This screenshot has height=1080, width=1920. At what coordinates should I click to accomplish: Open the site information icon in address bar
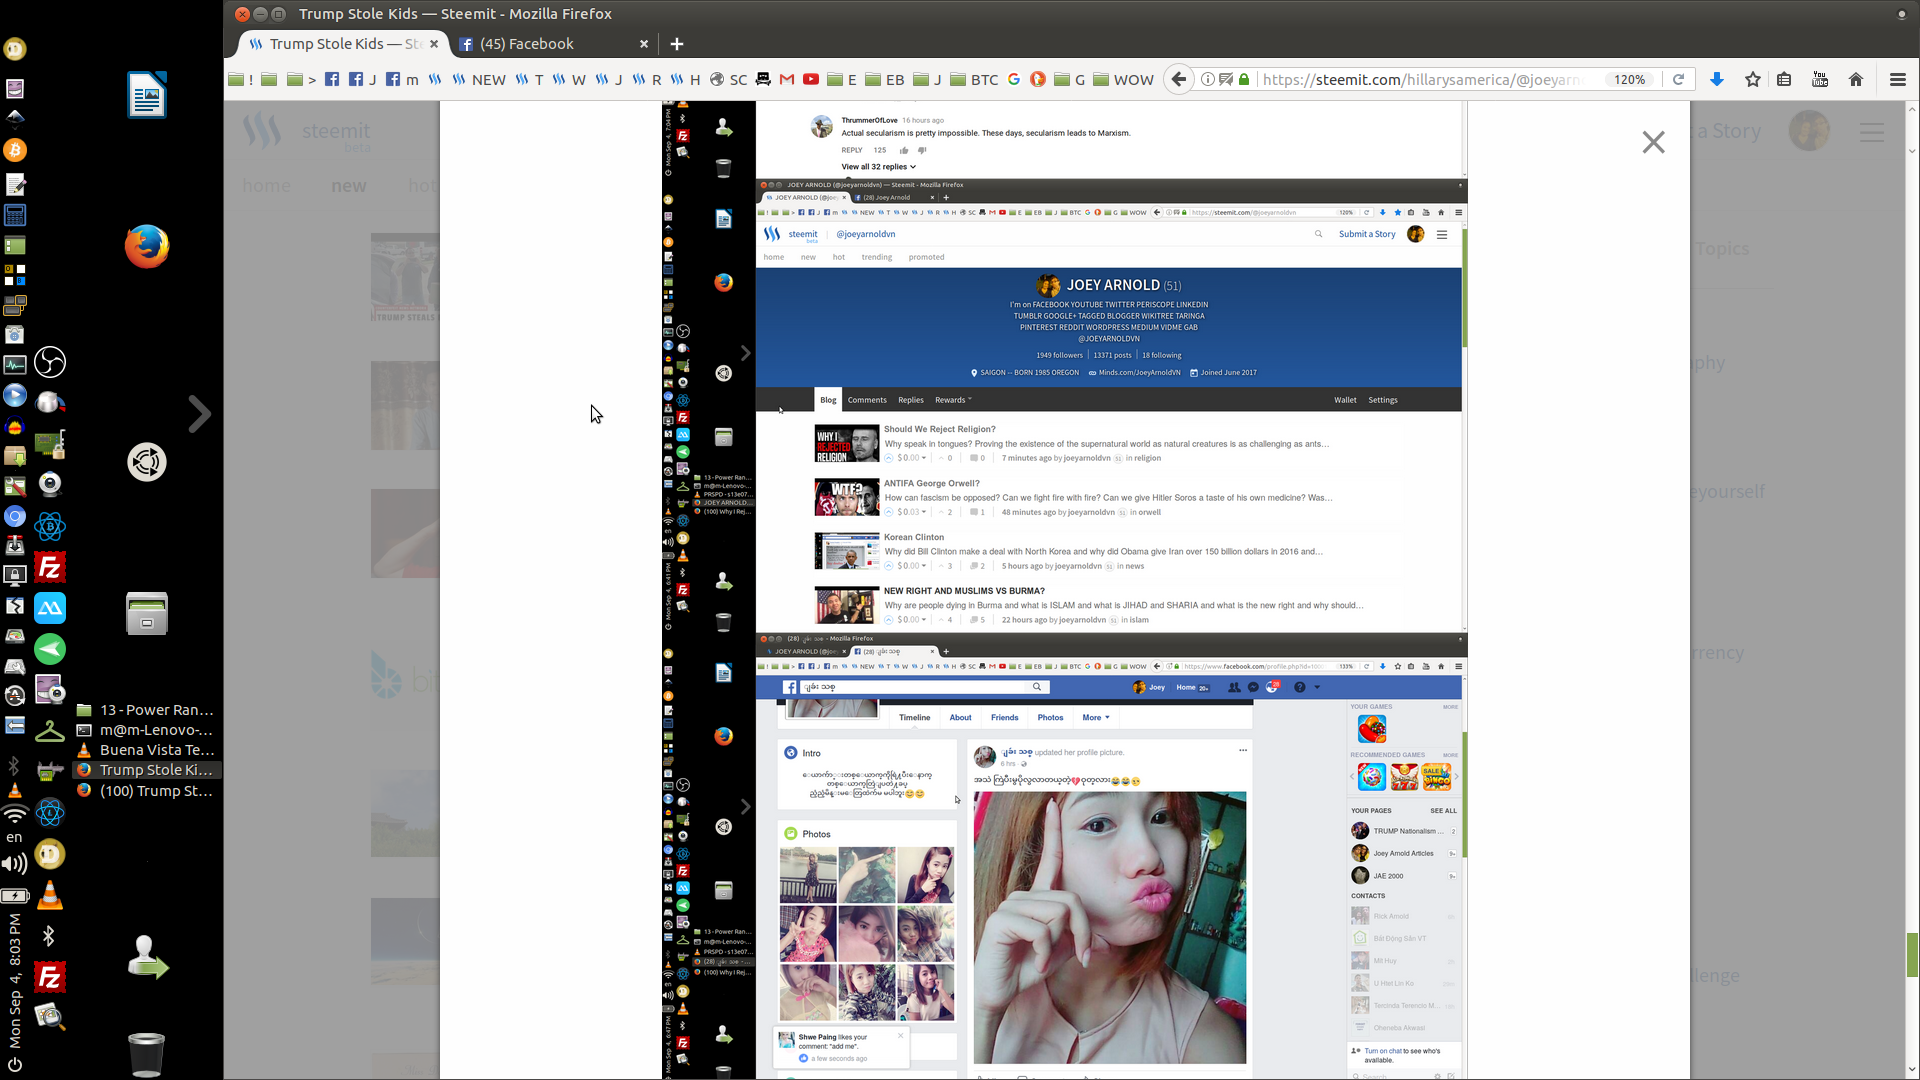(1207, 80)
